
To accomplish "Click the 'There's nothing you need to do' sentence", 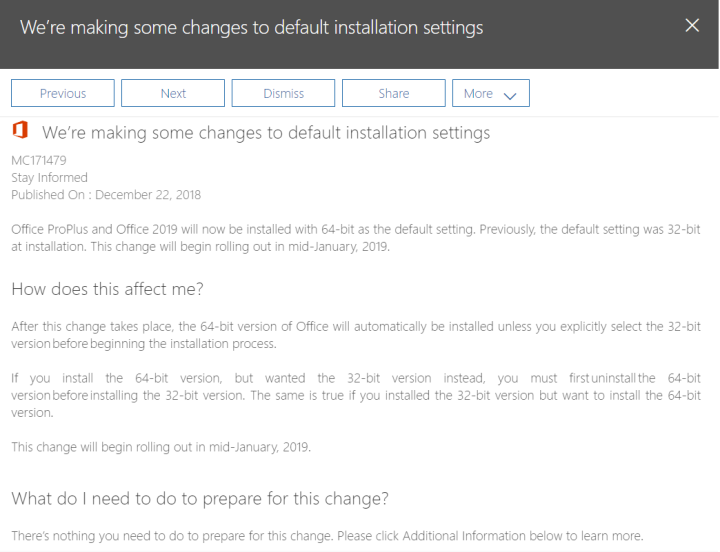I will pyautogui.click(x=327, y=536).
